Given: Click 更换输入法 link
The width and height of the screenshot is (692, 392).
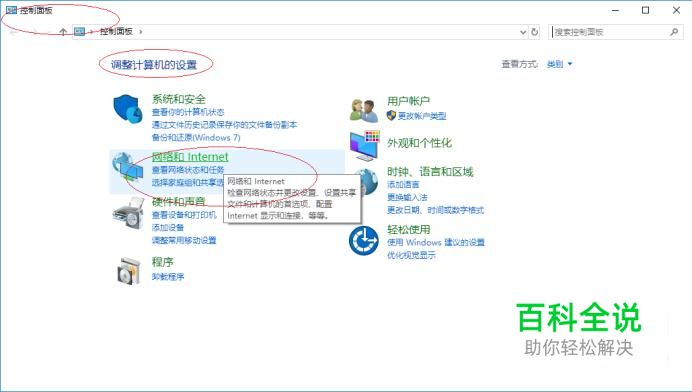Looking at the screenshot, I should point(407,197).
